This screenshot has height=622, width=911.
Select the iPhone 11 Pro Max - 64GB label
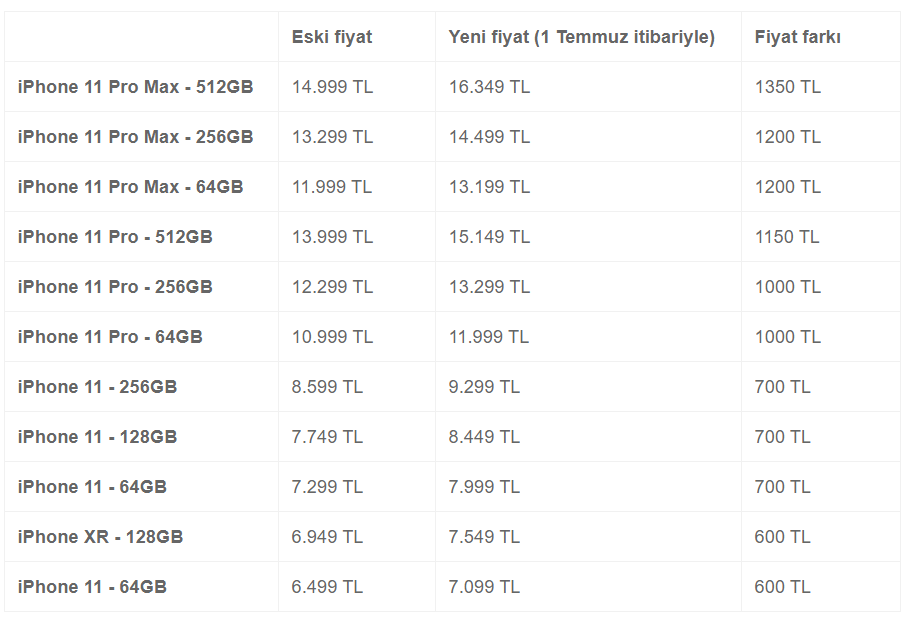coord(130,187)
